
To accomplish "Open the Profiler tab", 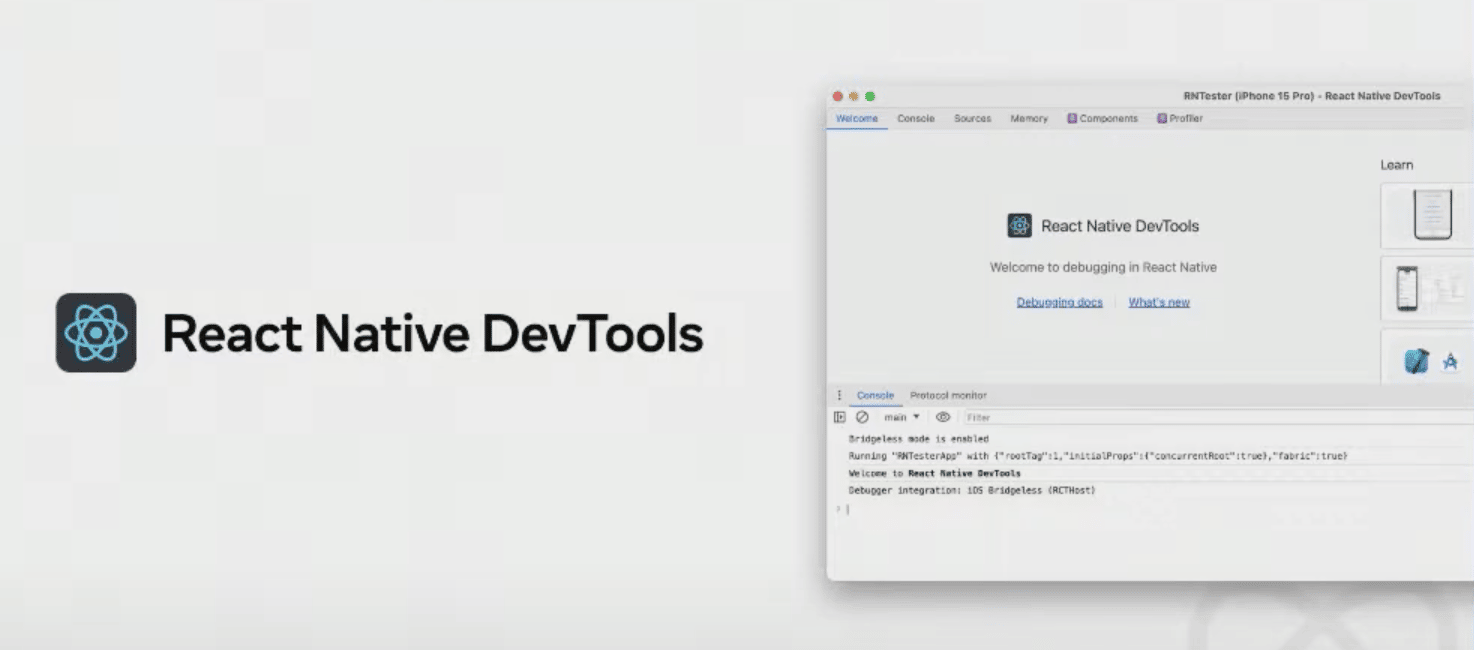I will pos(1180,118).
